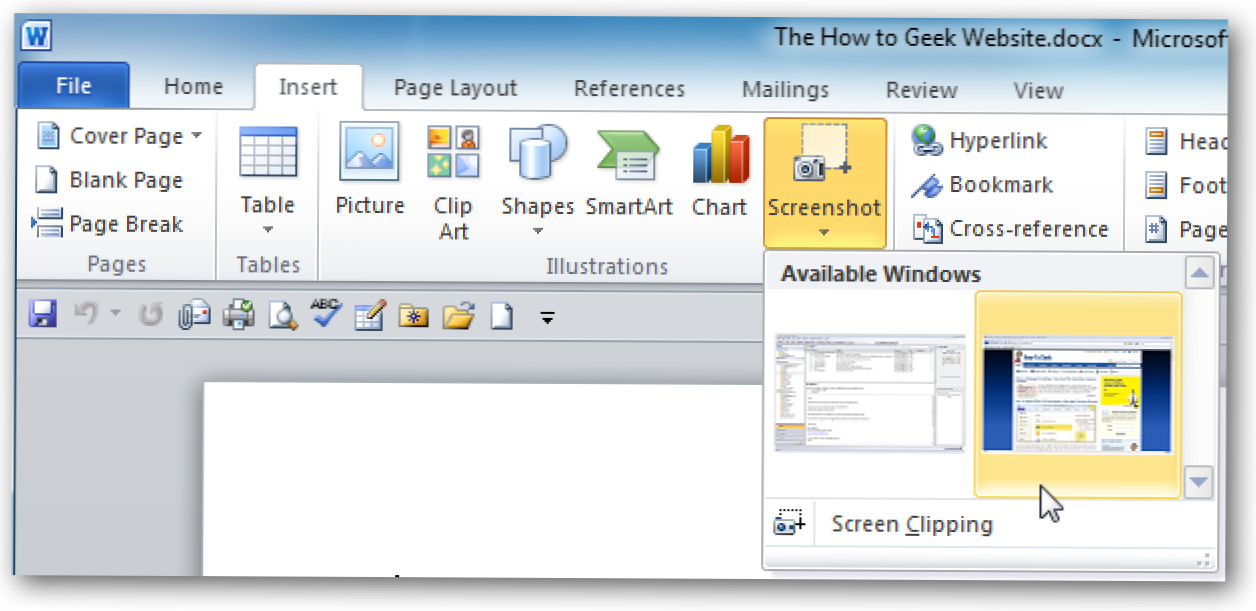Open the Shapes gallery

(x=537, y=182)
